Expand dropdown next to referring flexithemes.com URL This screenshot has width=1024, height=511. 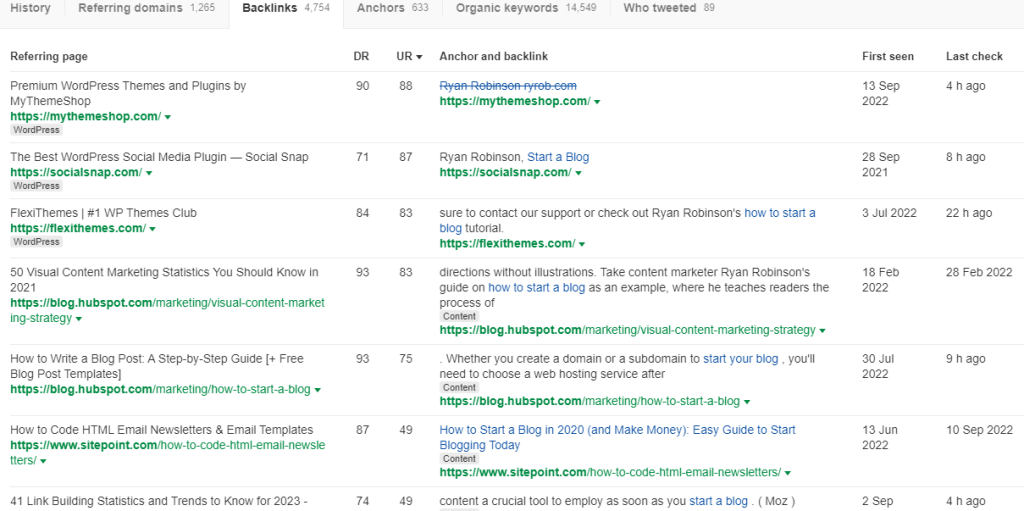(153, 229)
